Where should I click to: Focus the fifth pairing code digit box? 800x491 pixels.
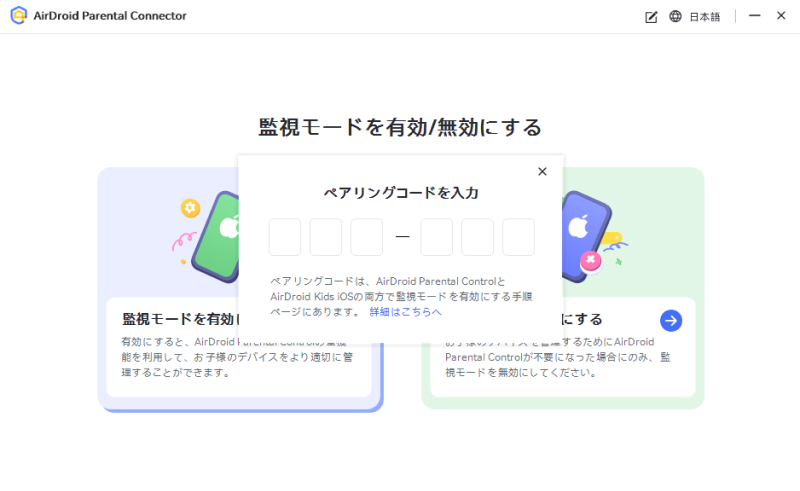click(477, 237)
